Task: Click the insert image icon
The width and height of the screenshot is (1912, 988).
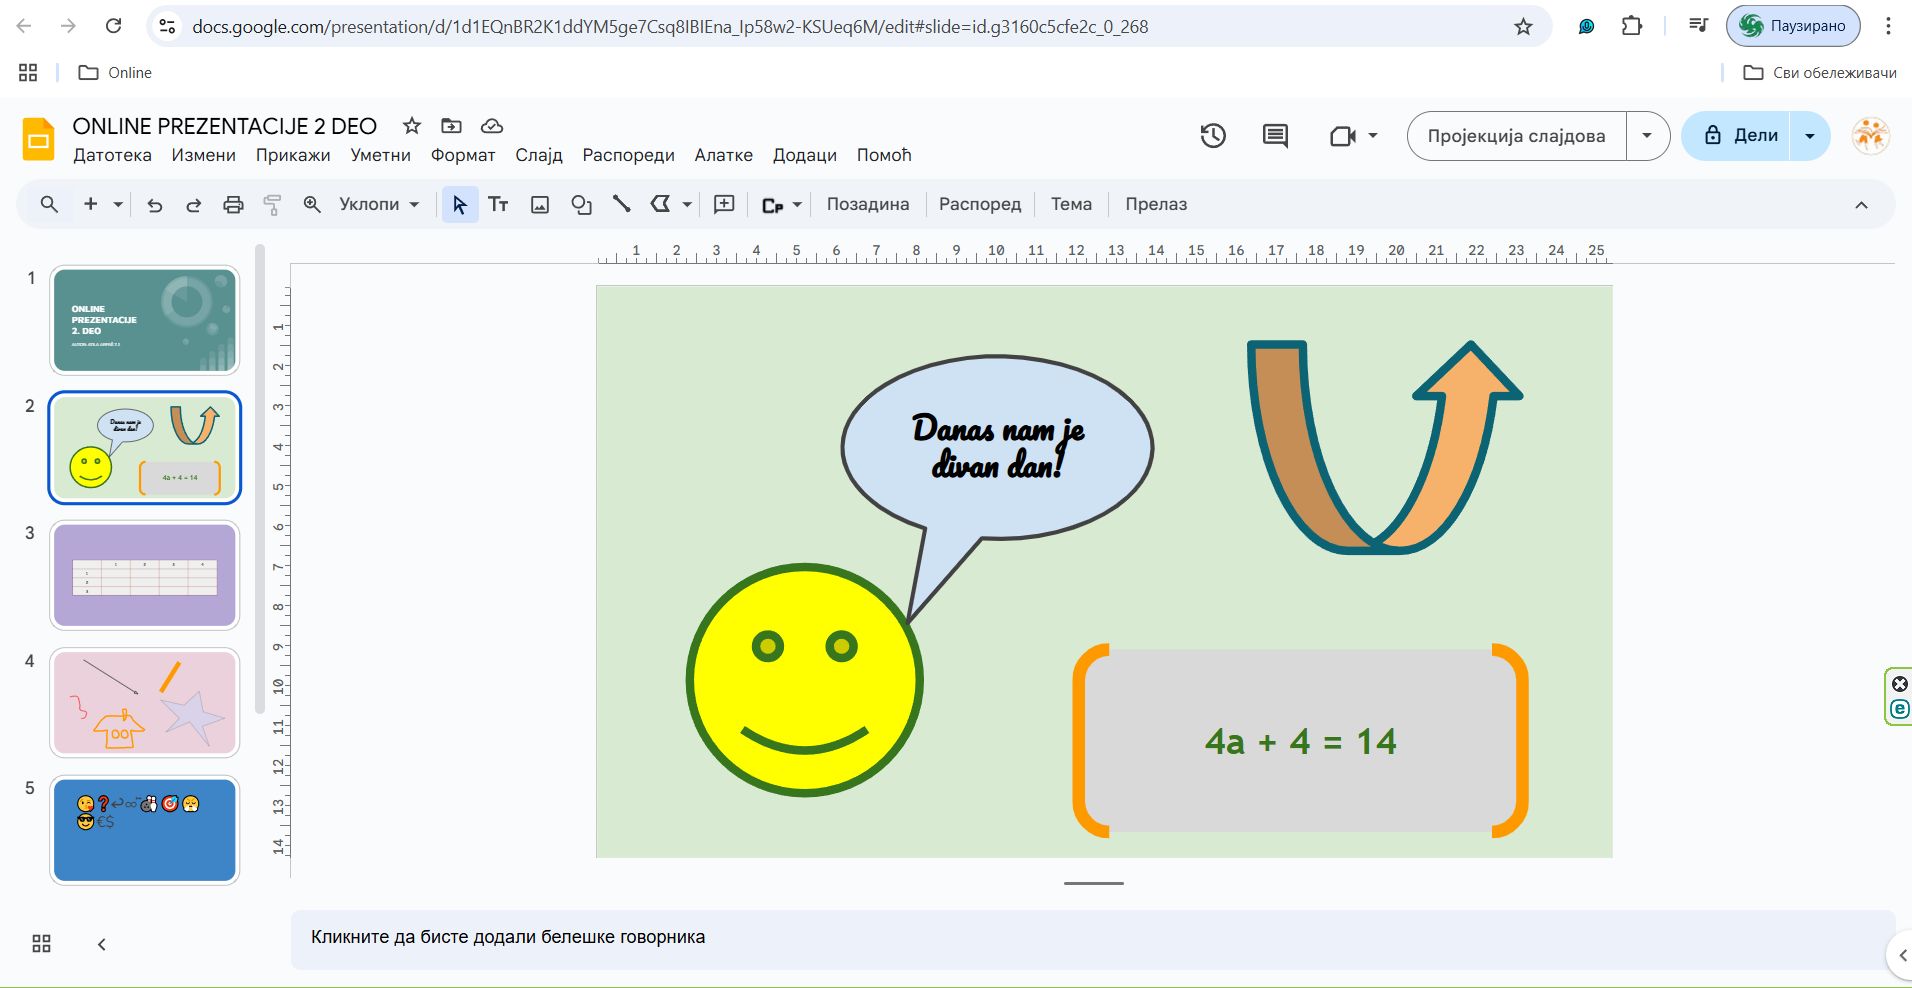Action: click(540, 205)
